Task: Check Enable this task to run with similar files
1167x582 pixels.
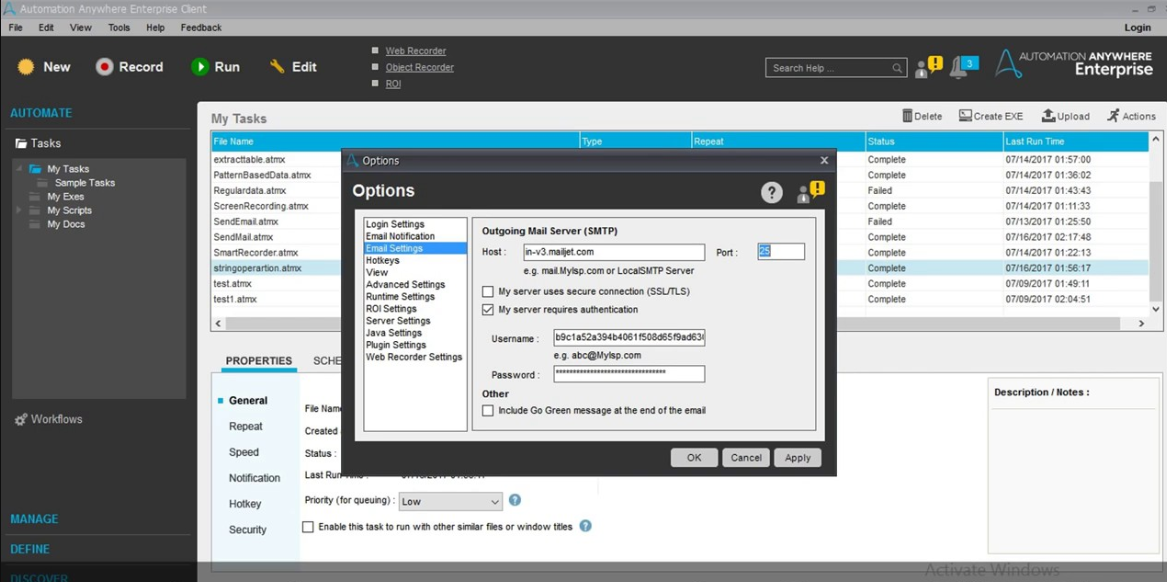Action: [x=307, y=526]
